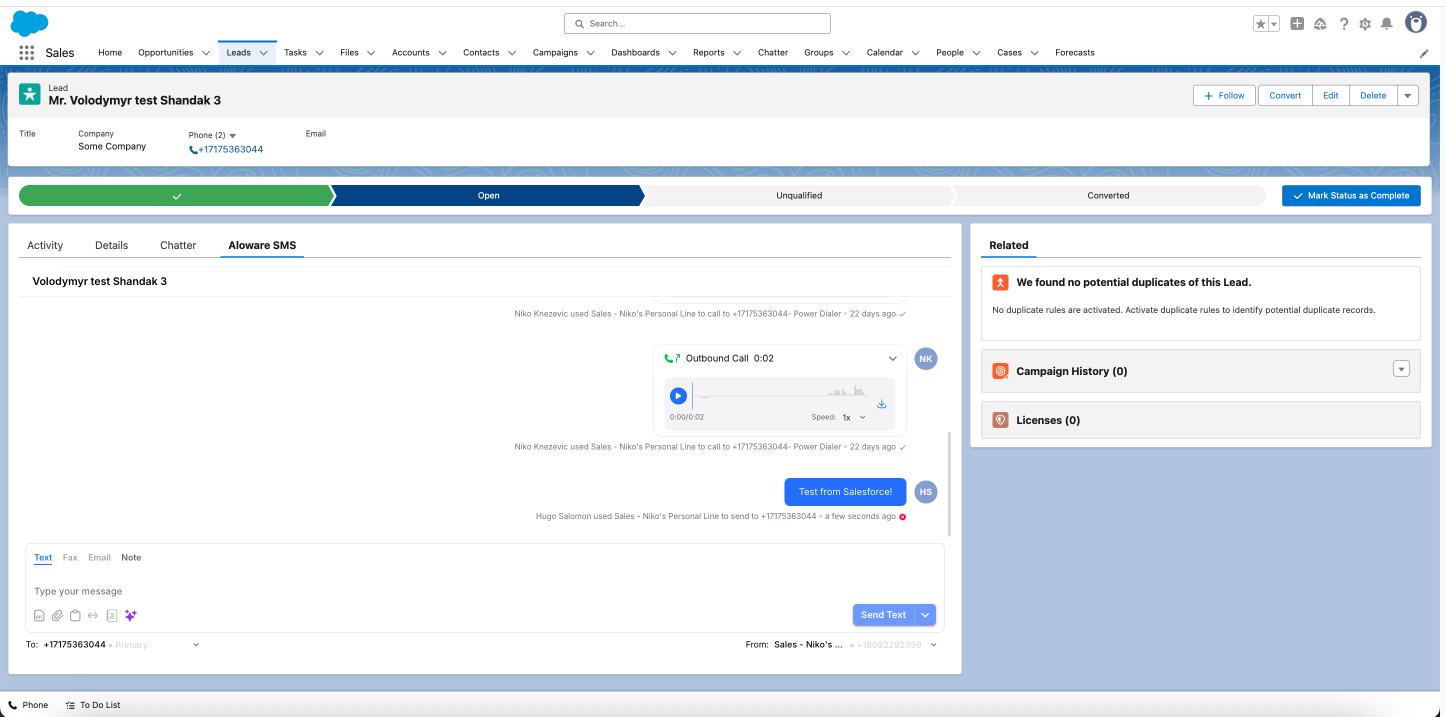Open the Trailhead Guidance Center icon
The image size is (1445, 717).
pyautogui.click(x=1320, y=23)
